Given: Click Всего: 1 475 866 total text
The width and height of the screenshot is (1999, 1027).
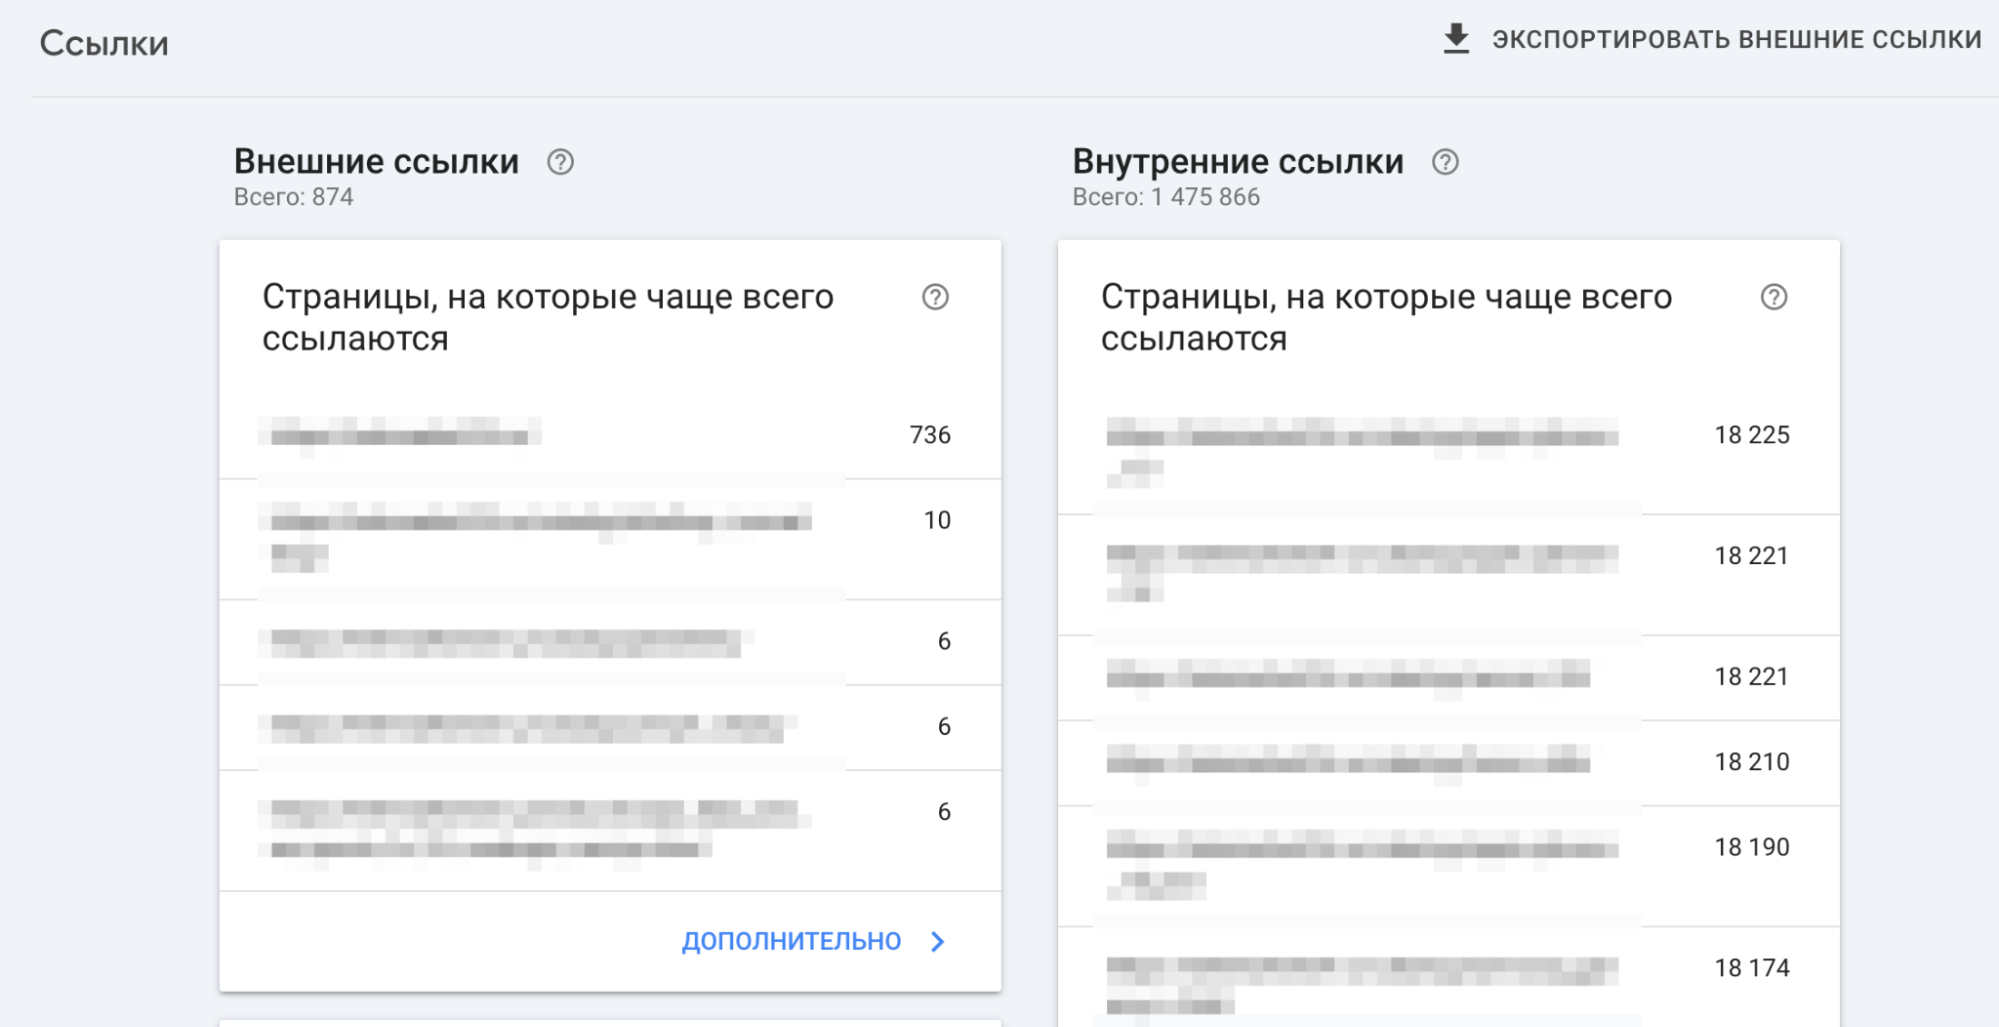Looking at the screenshot, I should click(x=1166, y=197).
